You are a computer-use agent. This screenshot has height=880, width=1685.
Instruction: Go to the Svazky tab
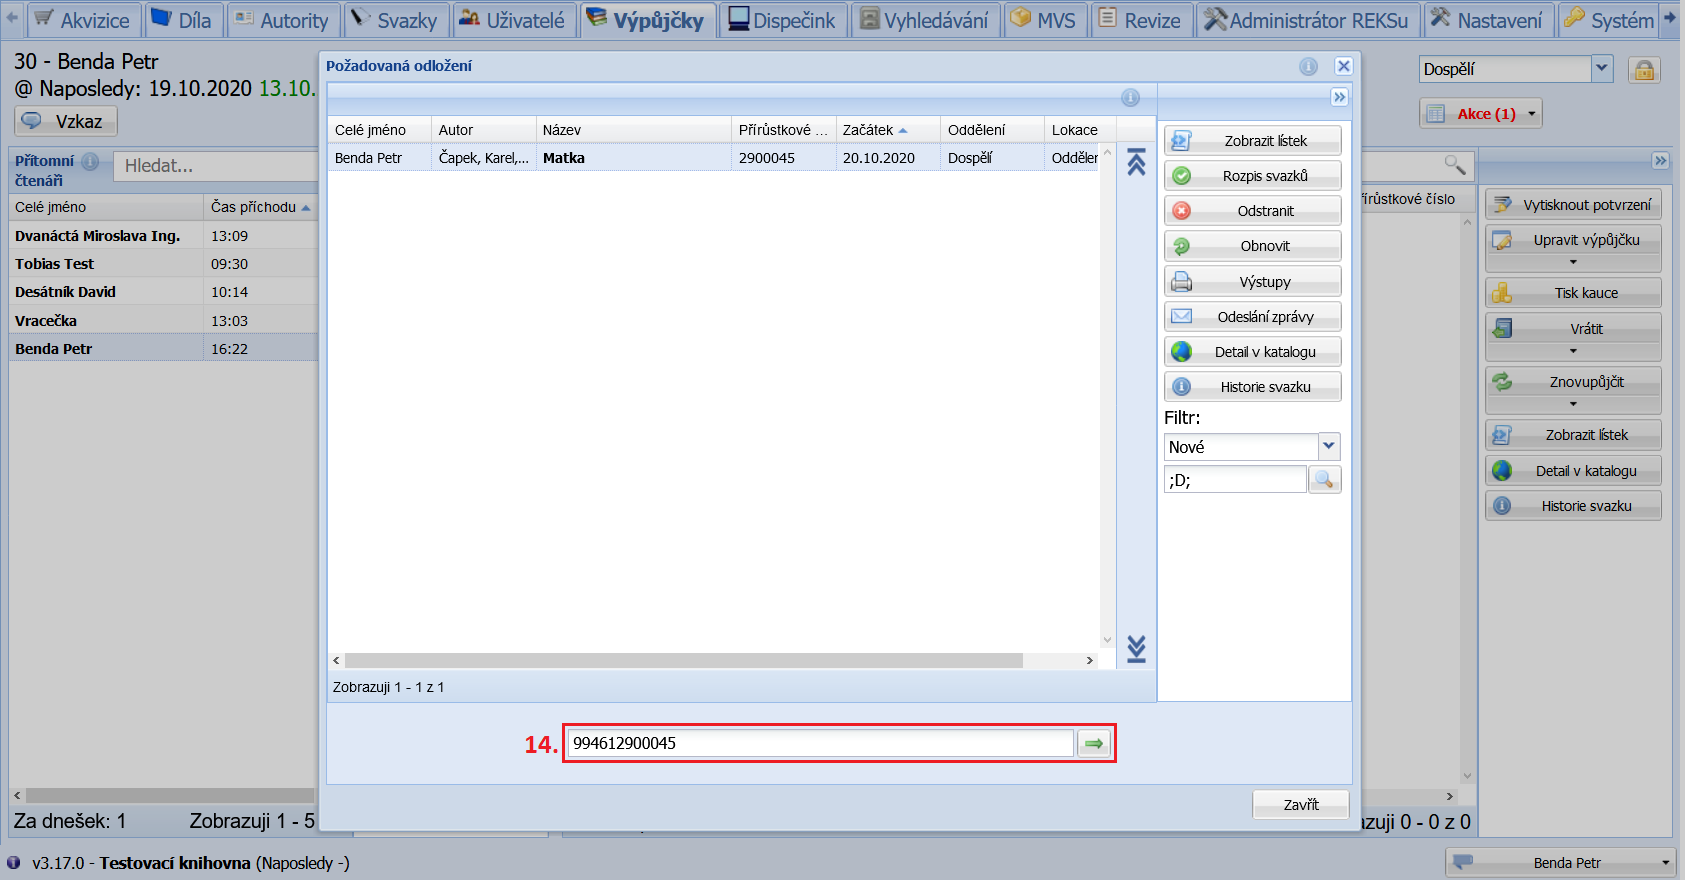[395, 20]
